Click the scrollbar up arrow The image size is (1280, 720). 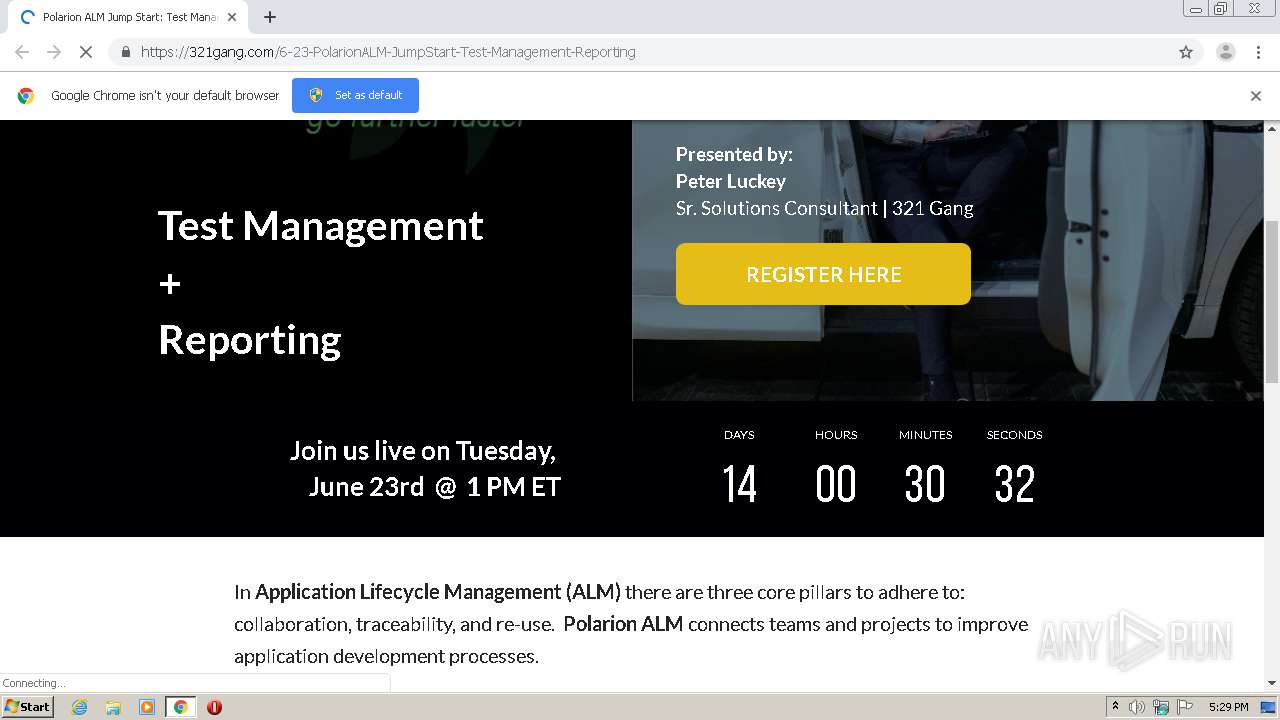[x=1272, y=128]
